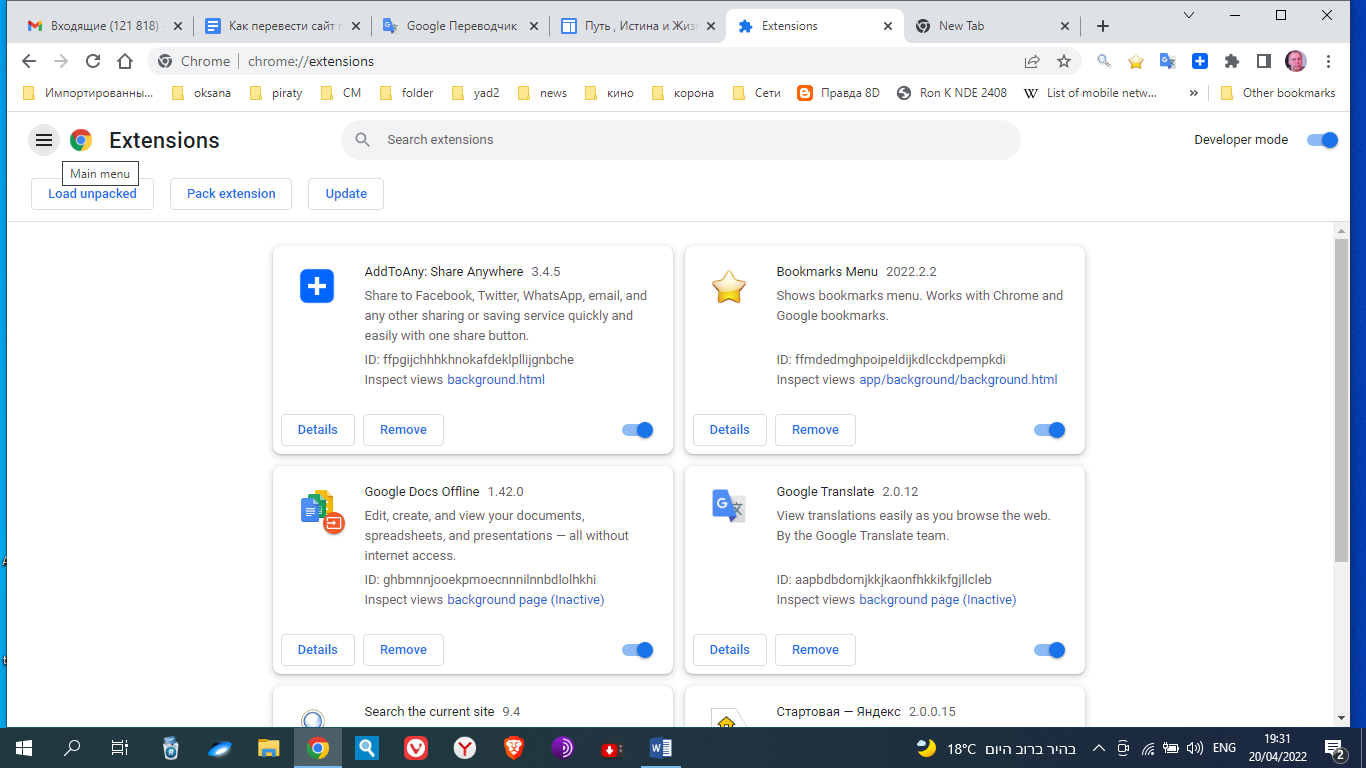Switch to the Как перевести сайт tab
This screenshot has width=1366, height=768.
pos(283,26)
